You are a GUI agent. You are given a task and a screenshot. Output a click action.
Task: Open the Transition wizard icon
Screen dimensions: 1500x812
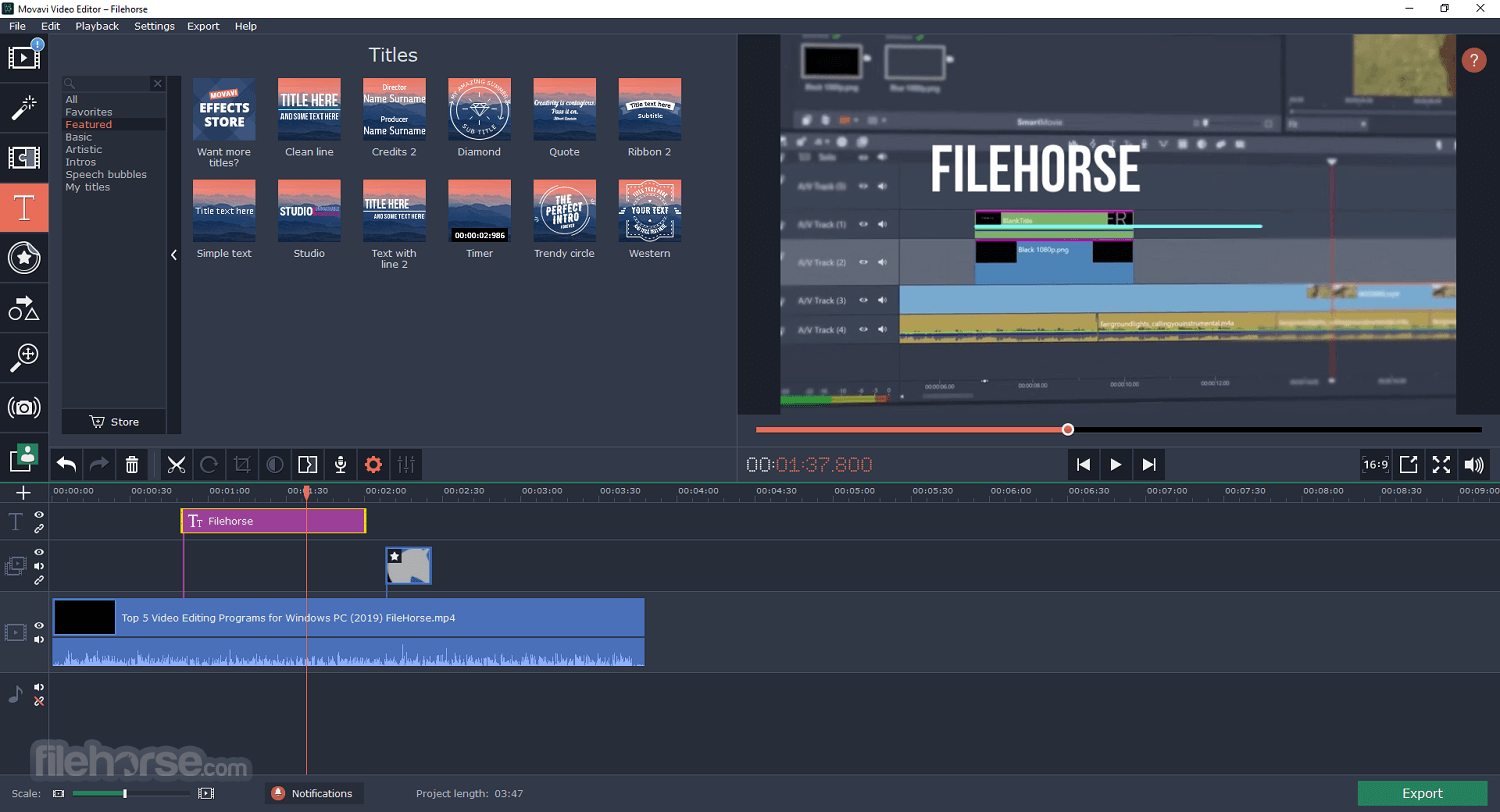click(308, 464)
